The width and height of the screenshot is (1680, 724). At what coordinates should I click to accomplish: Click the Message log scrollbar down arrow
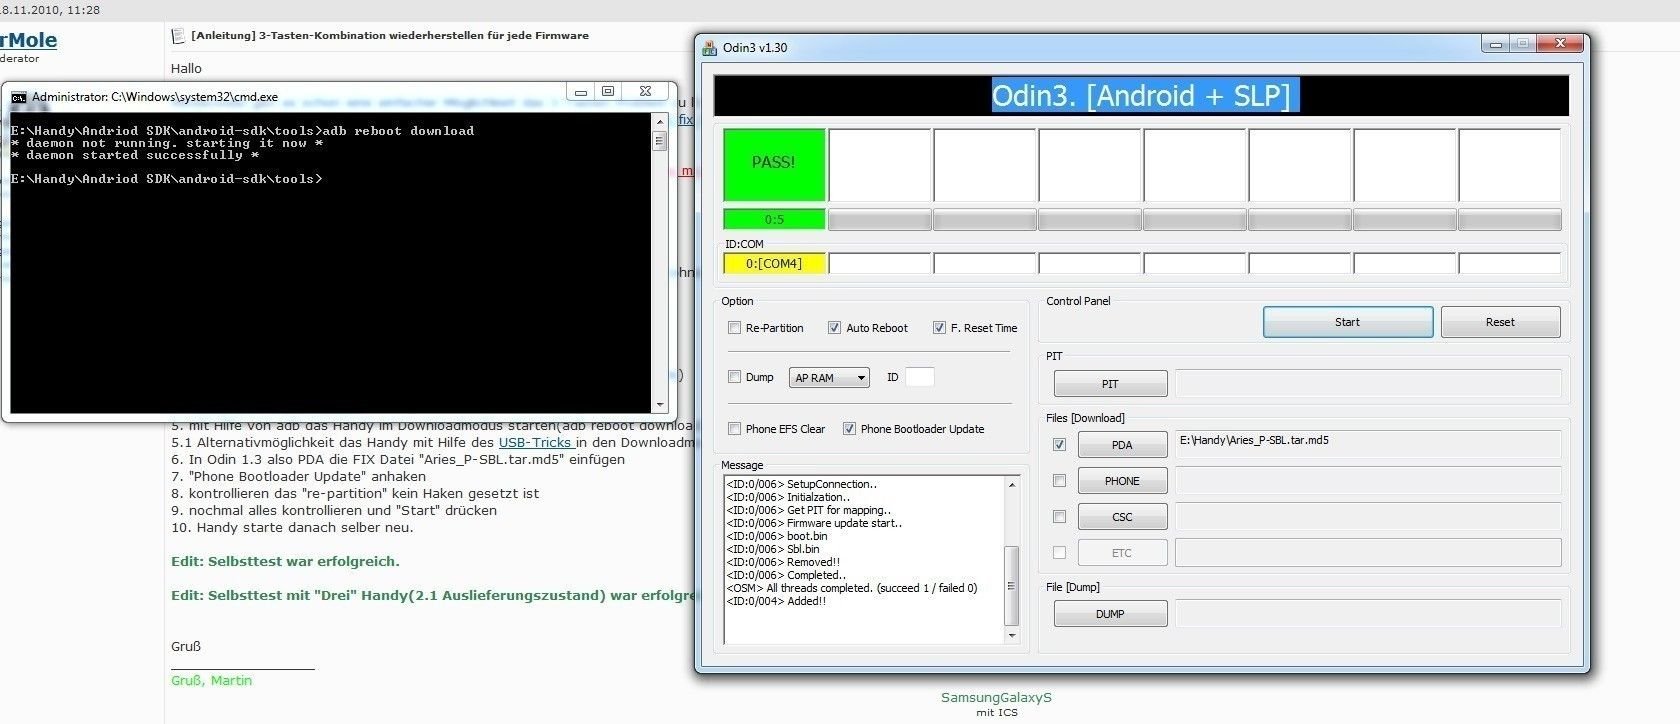tap(1012, 636)
